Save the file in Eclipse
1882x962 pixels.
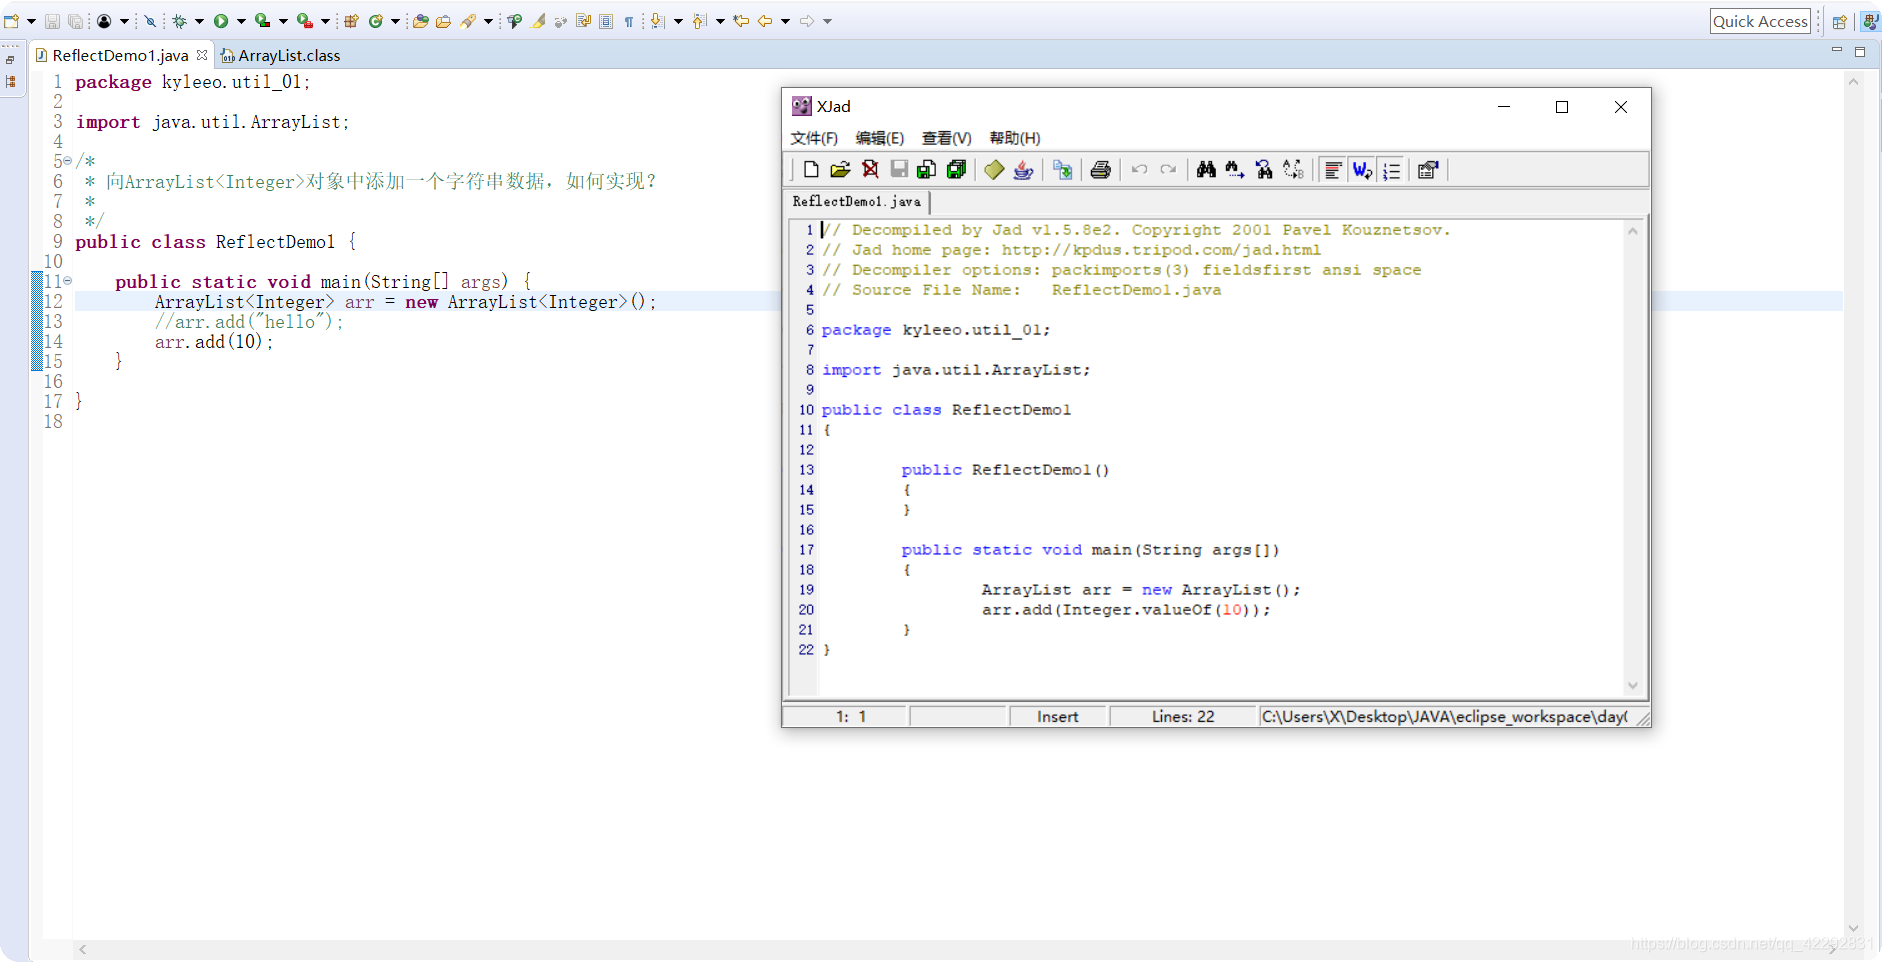pyautogui.click(x=51, y=20)
